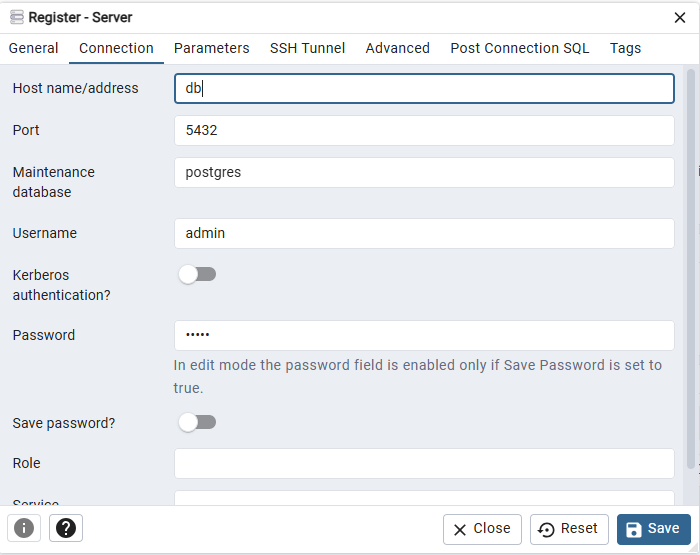Select the SSH Tunnel tab

coord(307,48)
